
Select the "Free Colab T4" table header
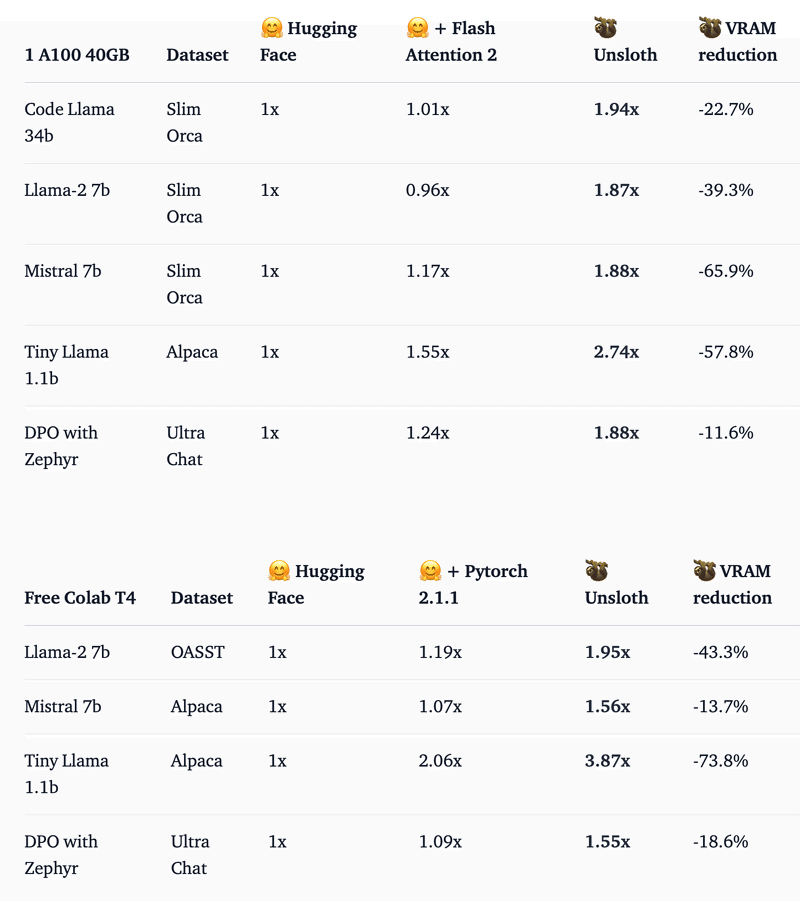pyautogui.click(x=80, y=598)
